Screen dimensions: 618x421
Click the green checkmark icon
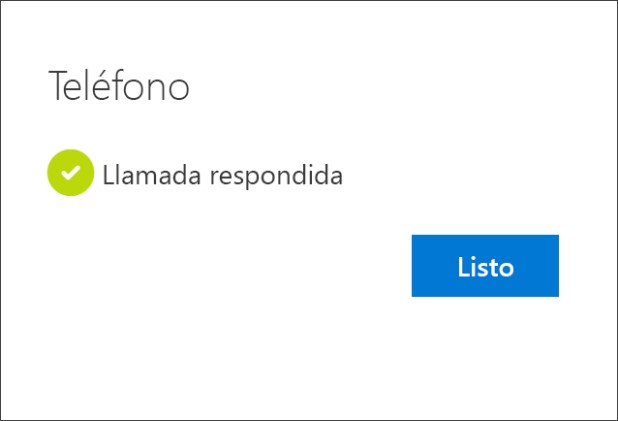tap(70, 175)
